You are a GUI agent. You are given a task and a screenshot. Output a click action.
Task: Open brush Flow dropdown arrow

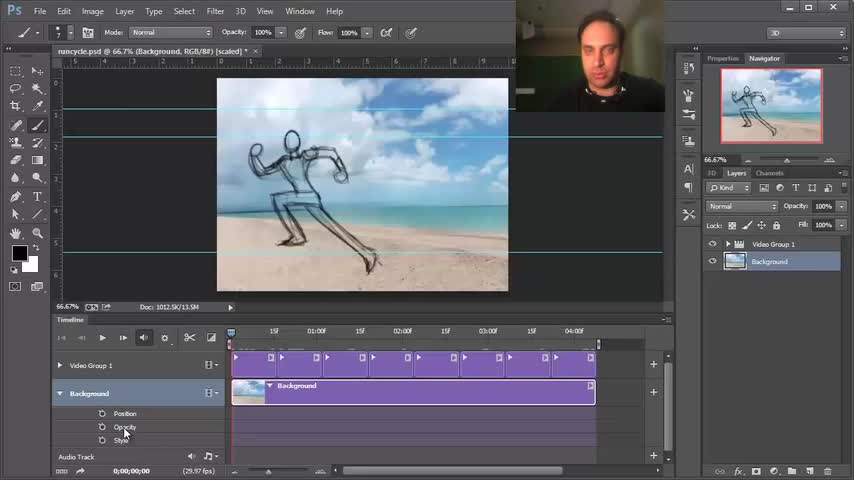(367, 33)
